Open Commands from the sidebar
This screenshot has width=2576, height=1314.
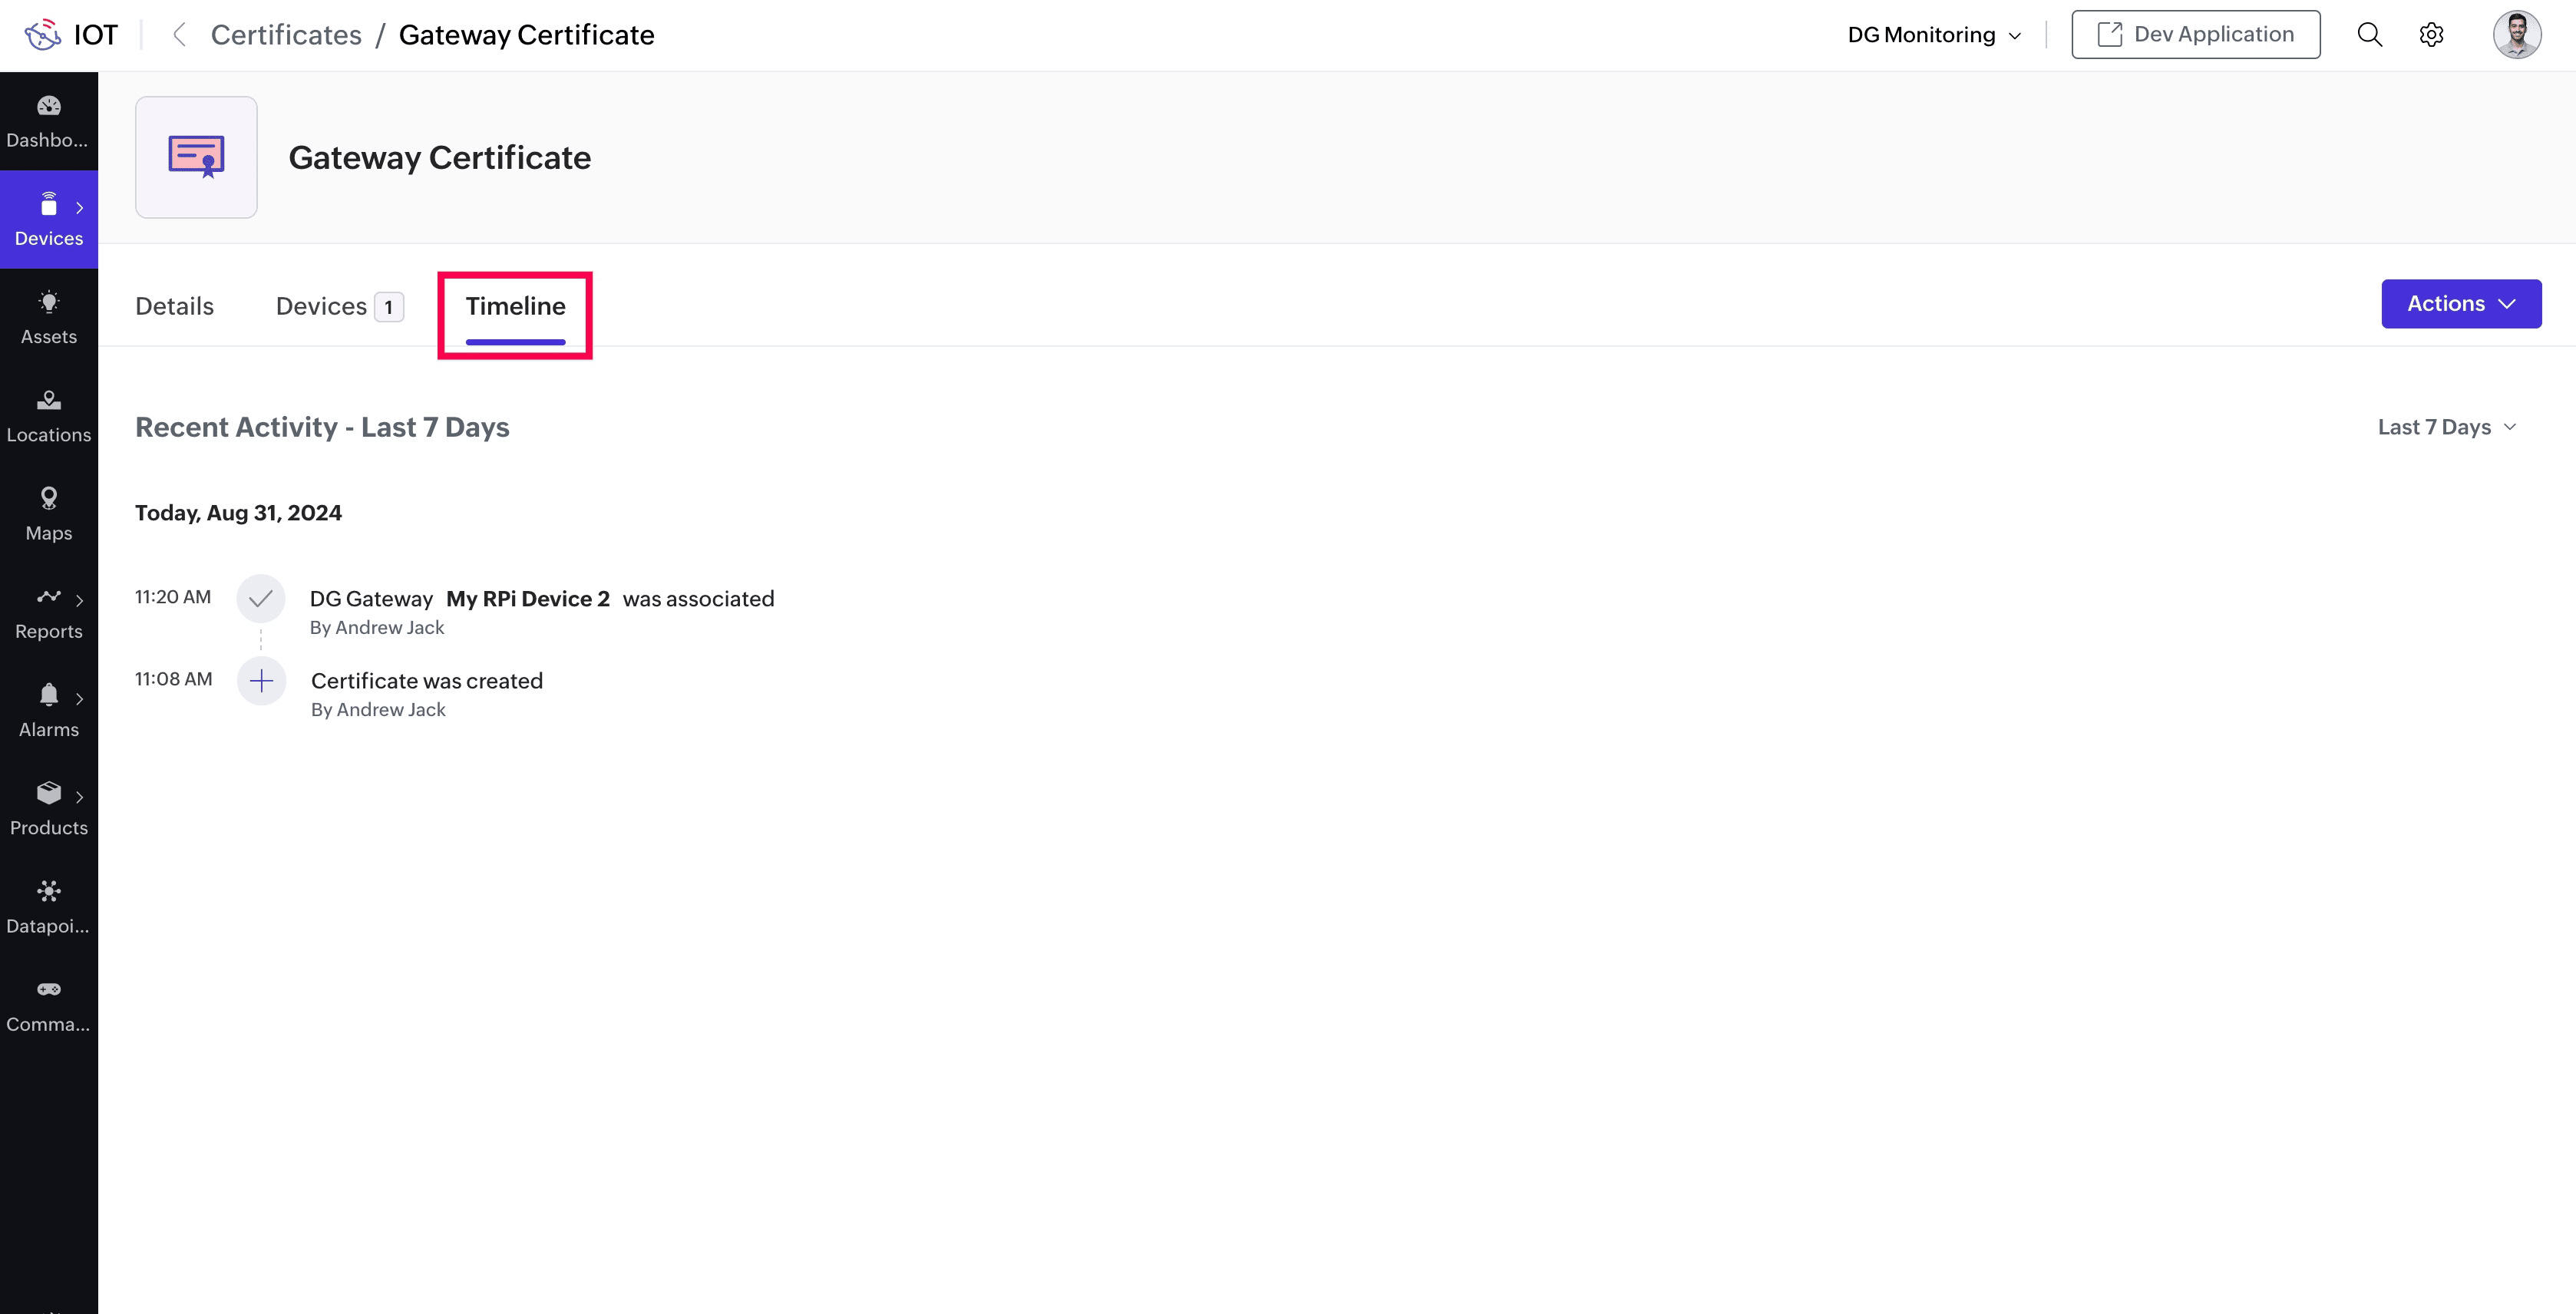point(48,1004)
